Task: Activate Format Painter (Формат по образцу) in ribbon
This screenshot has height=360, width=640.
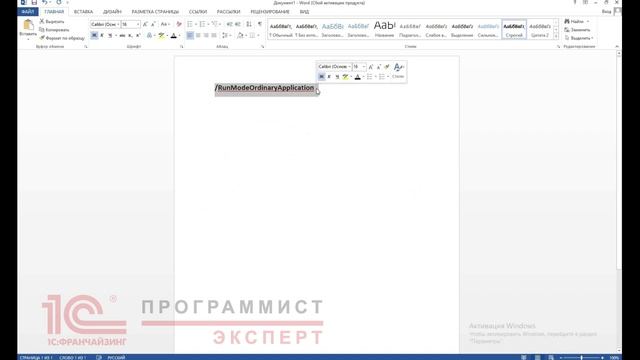Action: click(x=62, y=38)
